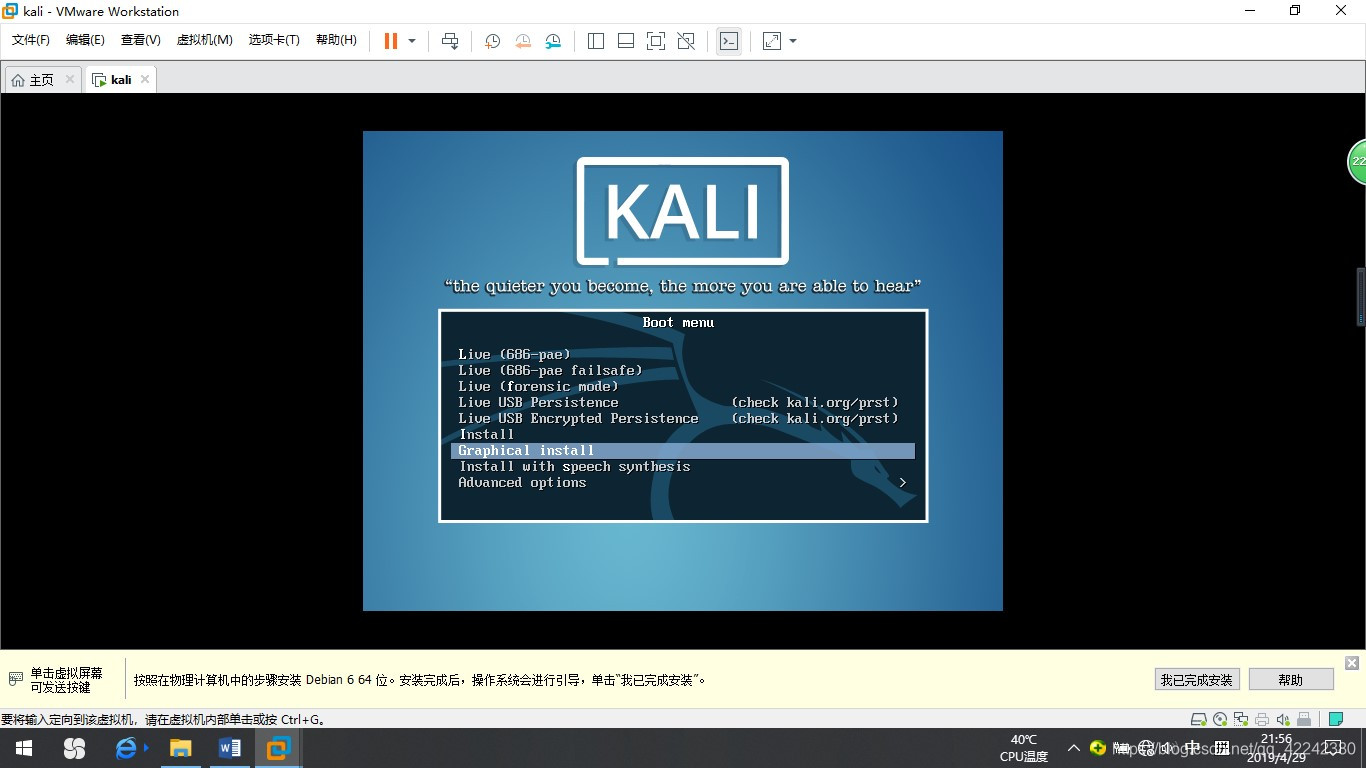
Task: Click the sound card status icon
Action: (1283, 719)
